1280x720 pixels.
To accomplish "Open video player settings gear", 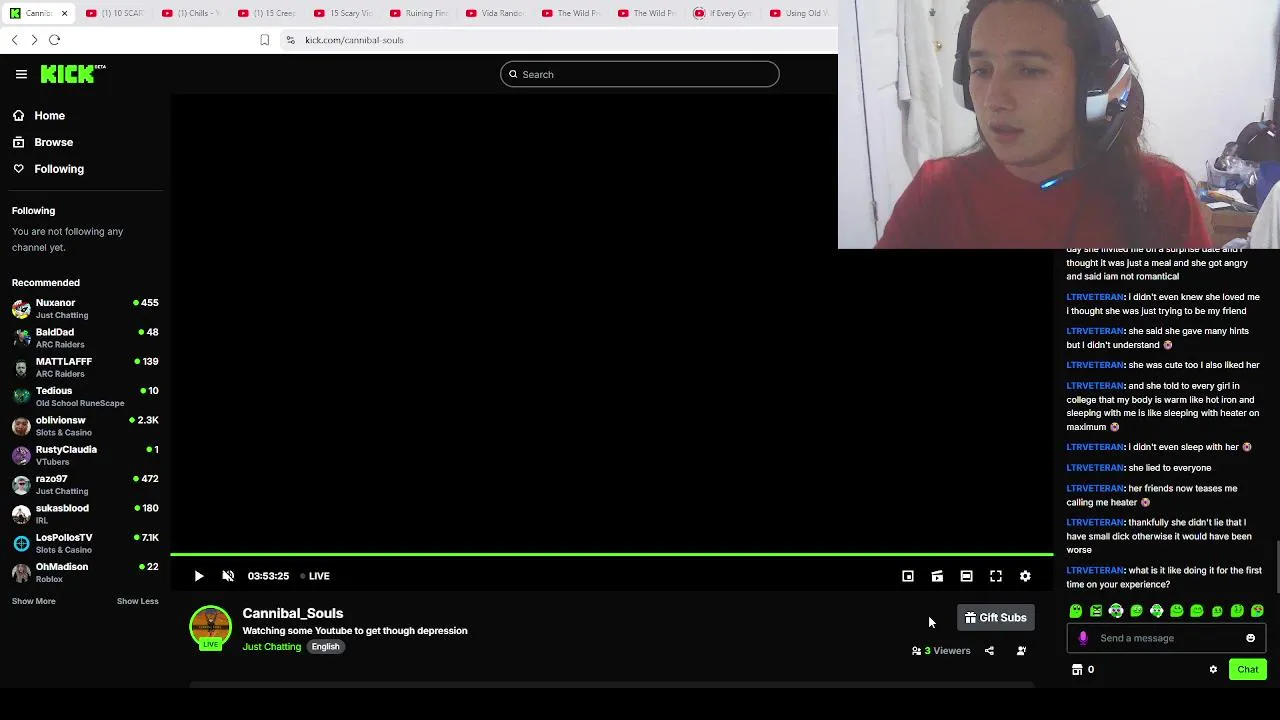I will (1025, 576).
